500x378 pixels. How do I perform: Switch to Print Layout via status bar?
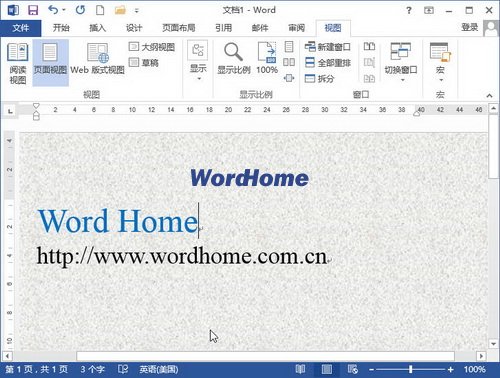pos(327,369)
